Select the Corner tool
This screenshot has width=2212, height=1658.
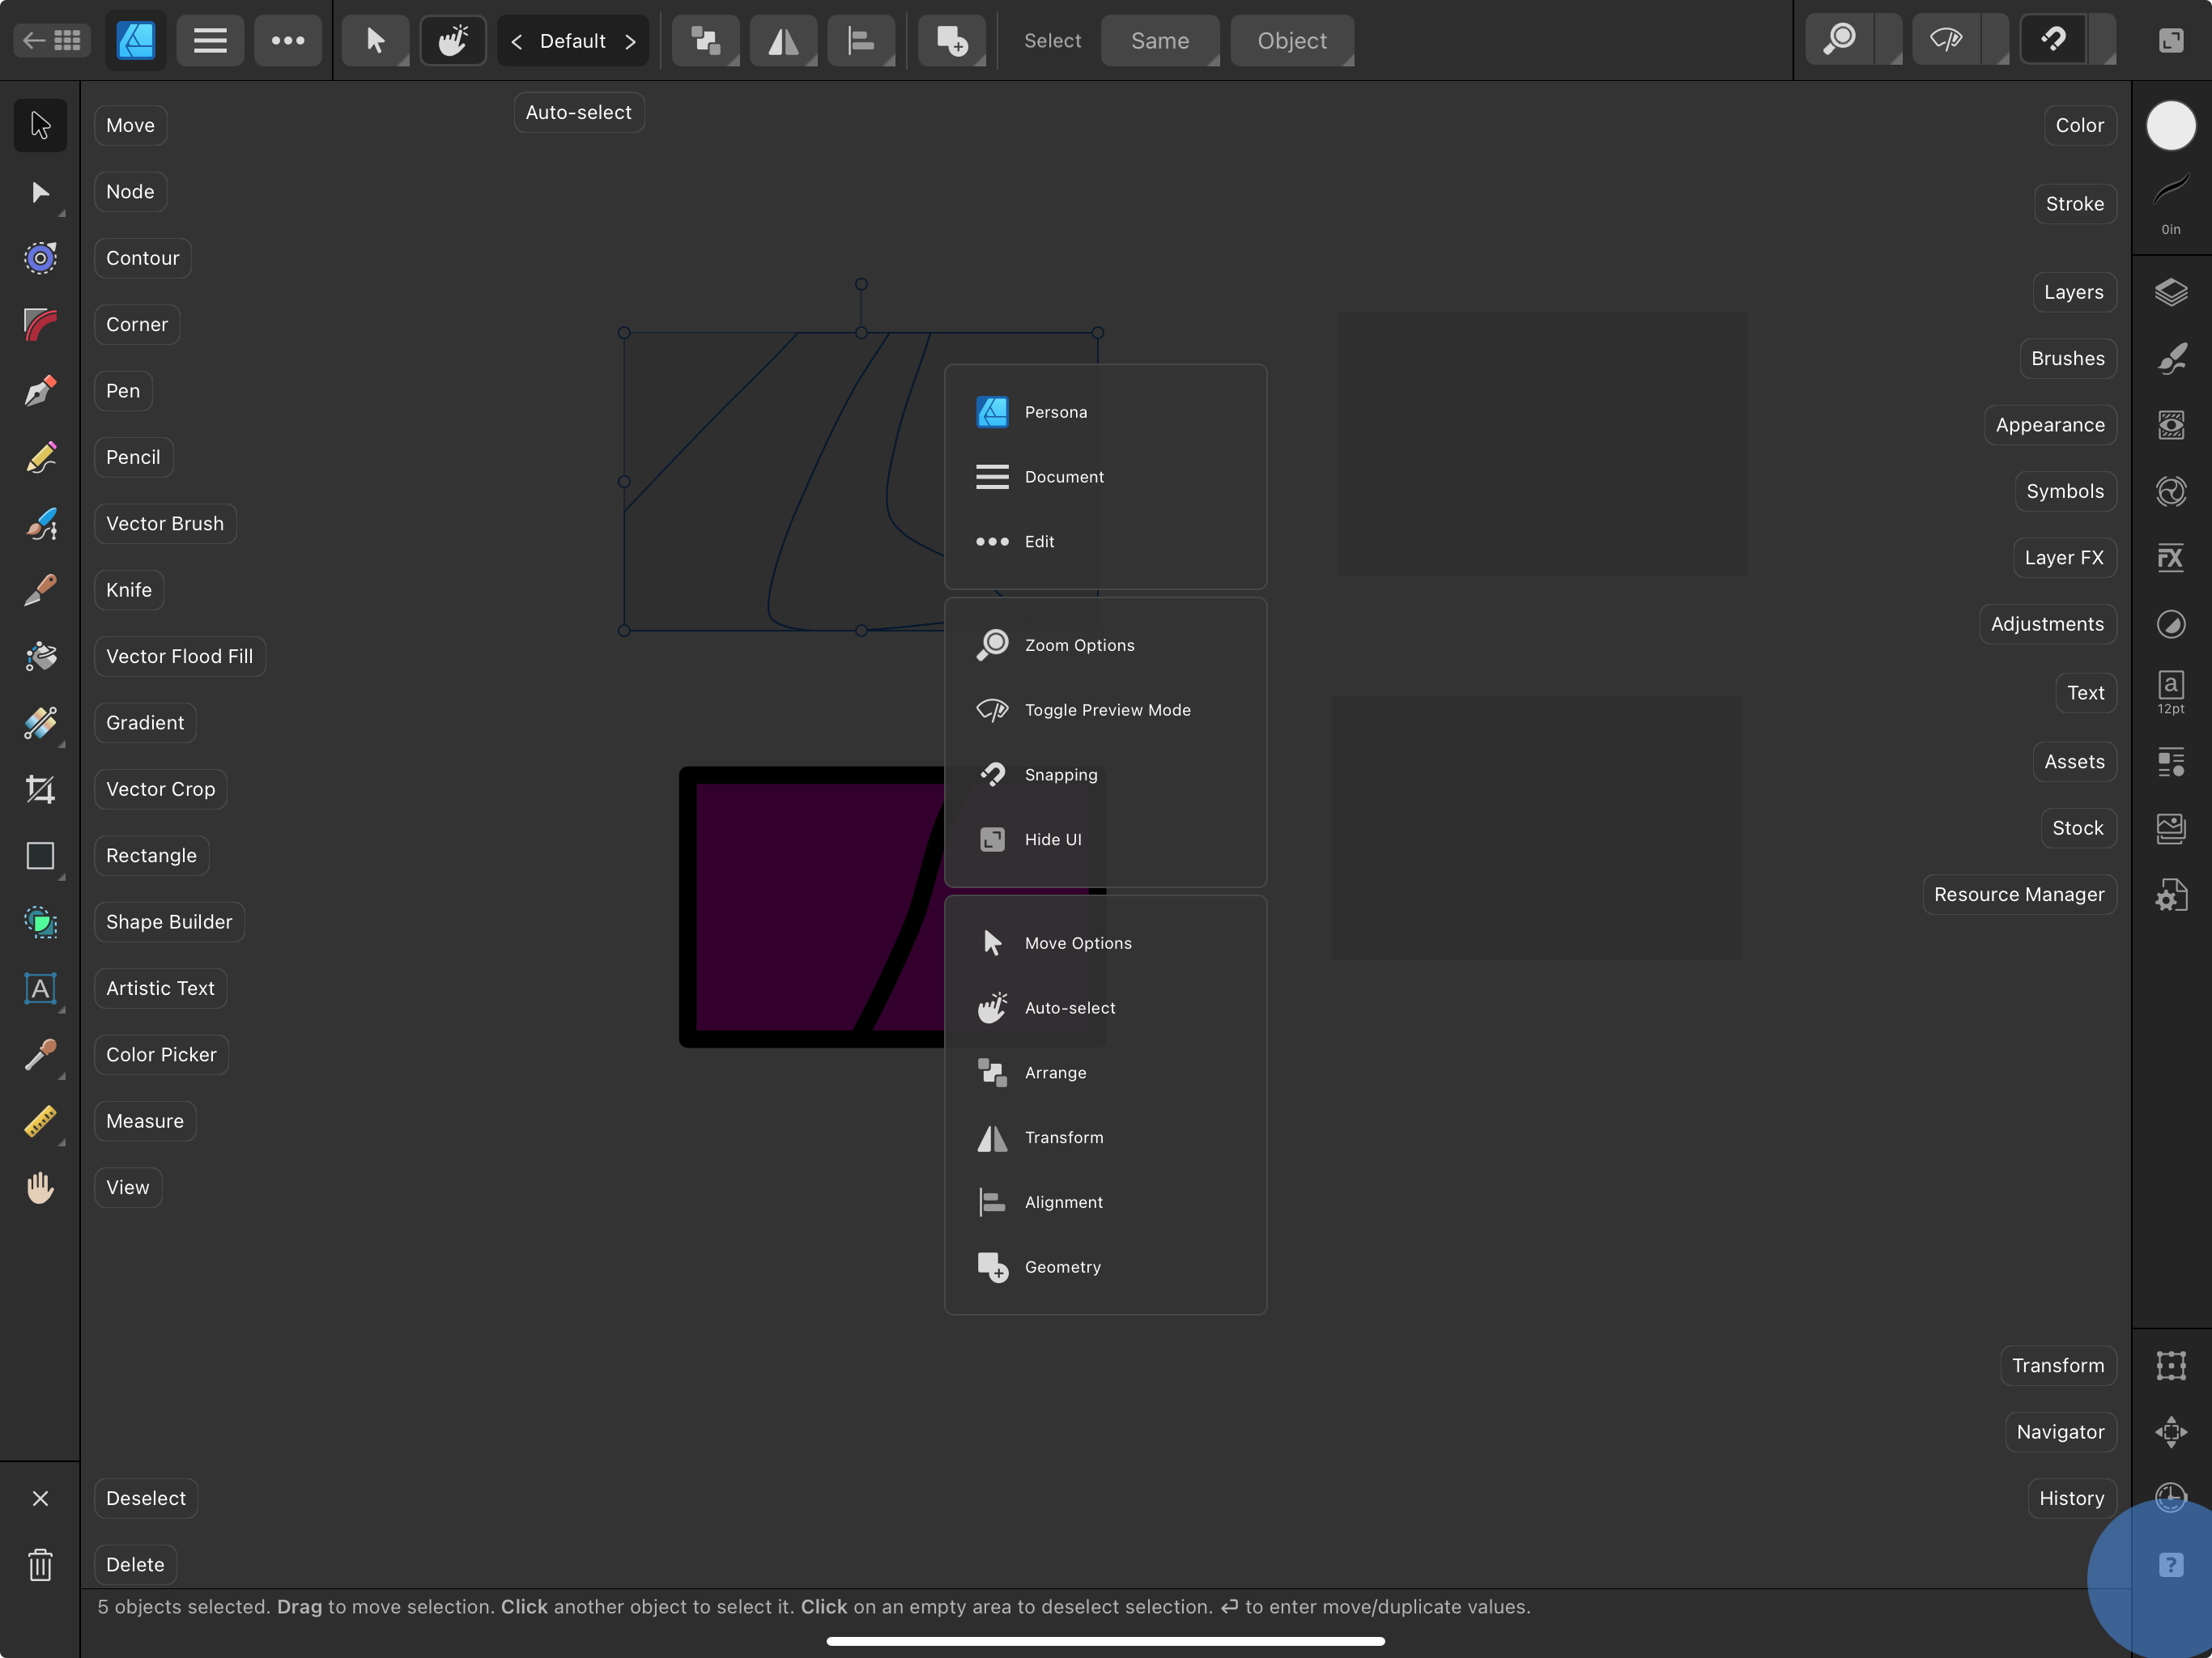click(x=40, y=324)
